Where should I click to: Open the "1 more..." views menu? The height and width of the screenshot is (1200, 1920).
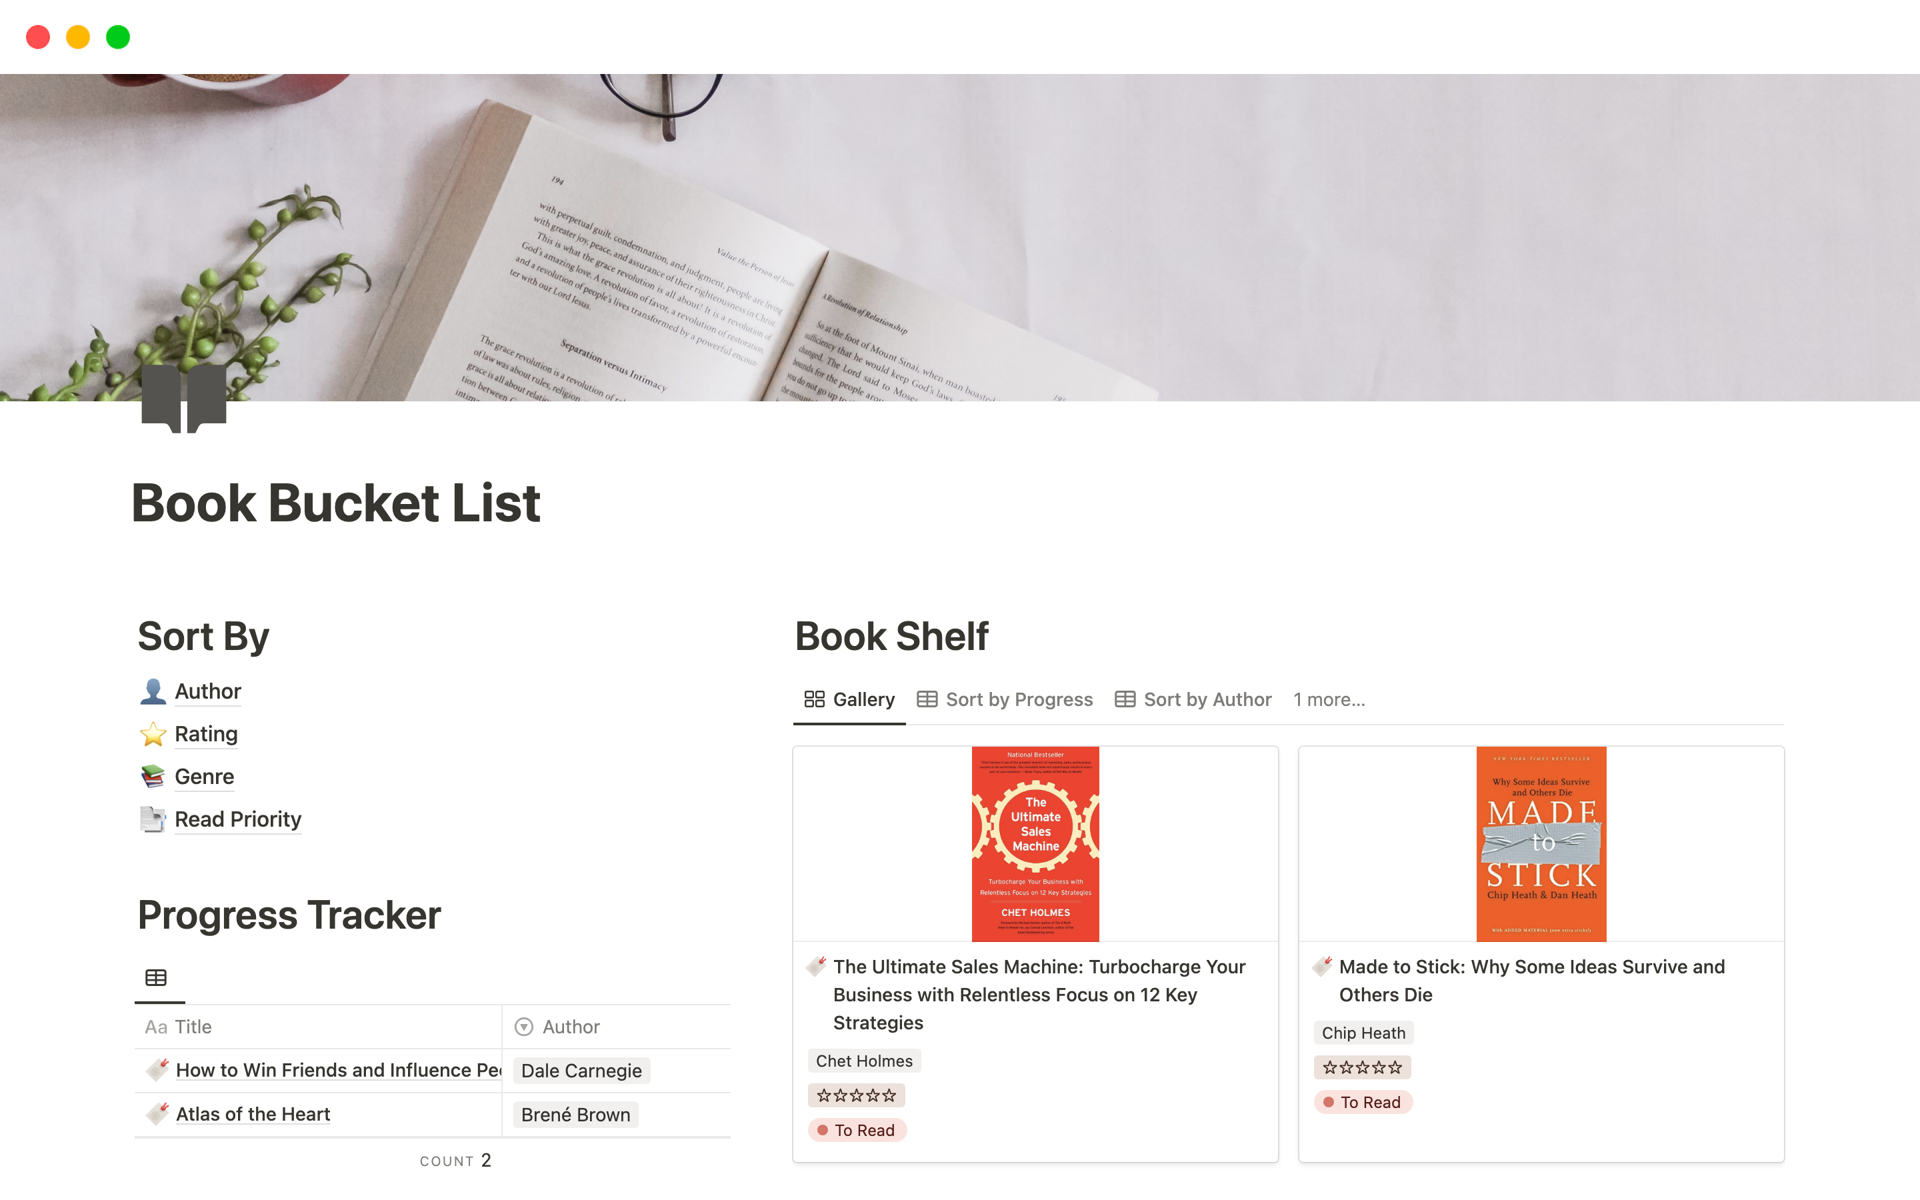click(x=1329, y=699)
